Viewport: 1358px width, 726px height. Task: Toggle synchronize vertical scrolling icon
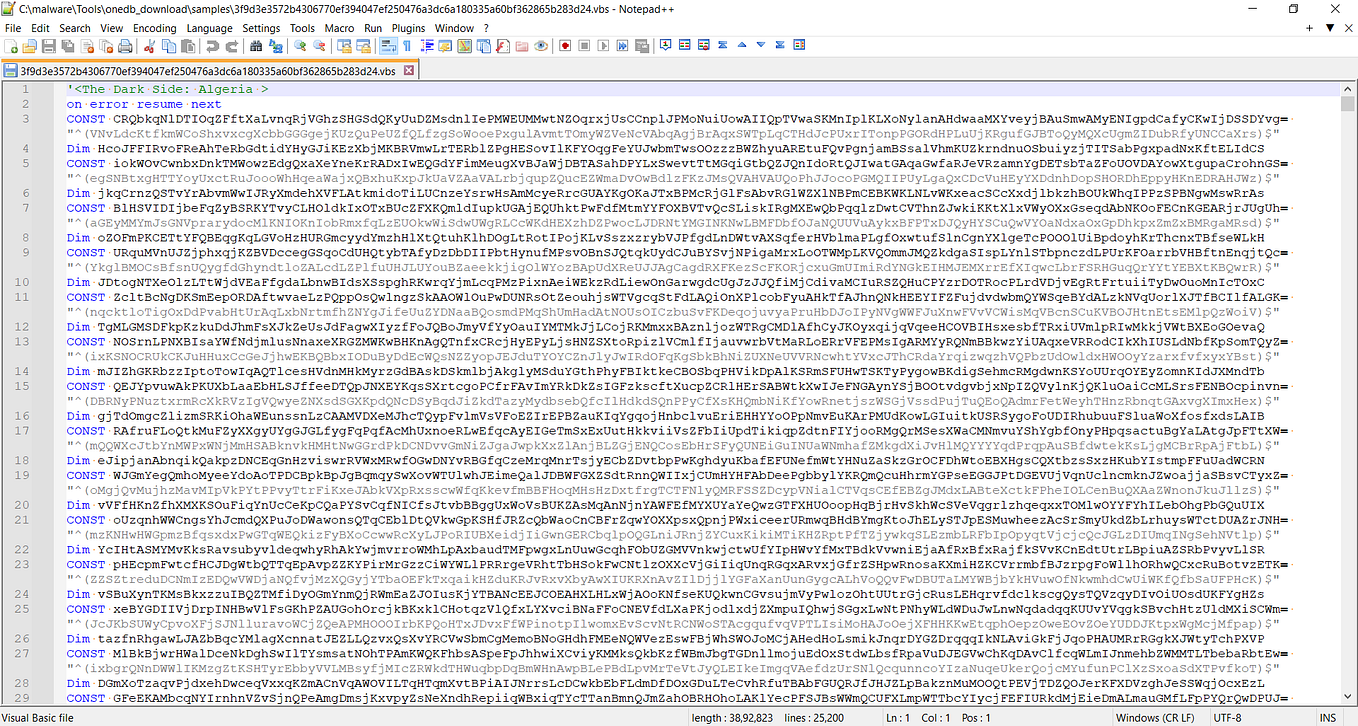coord(344,46)
